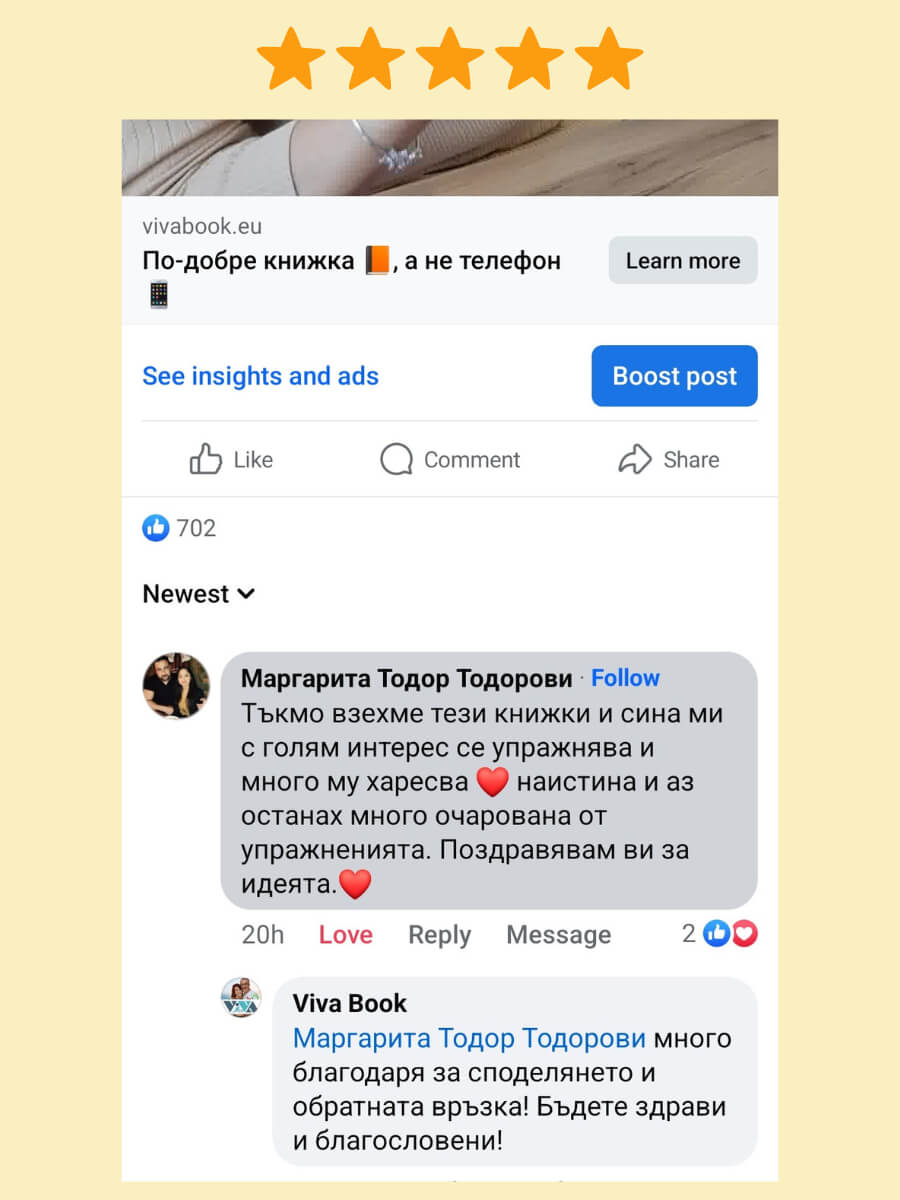Click the heart reaction icon on Маргарита's comment
900x1200 pixels.
pos(745,934)
